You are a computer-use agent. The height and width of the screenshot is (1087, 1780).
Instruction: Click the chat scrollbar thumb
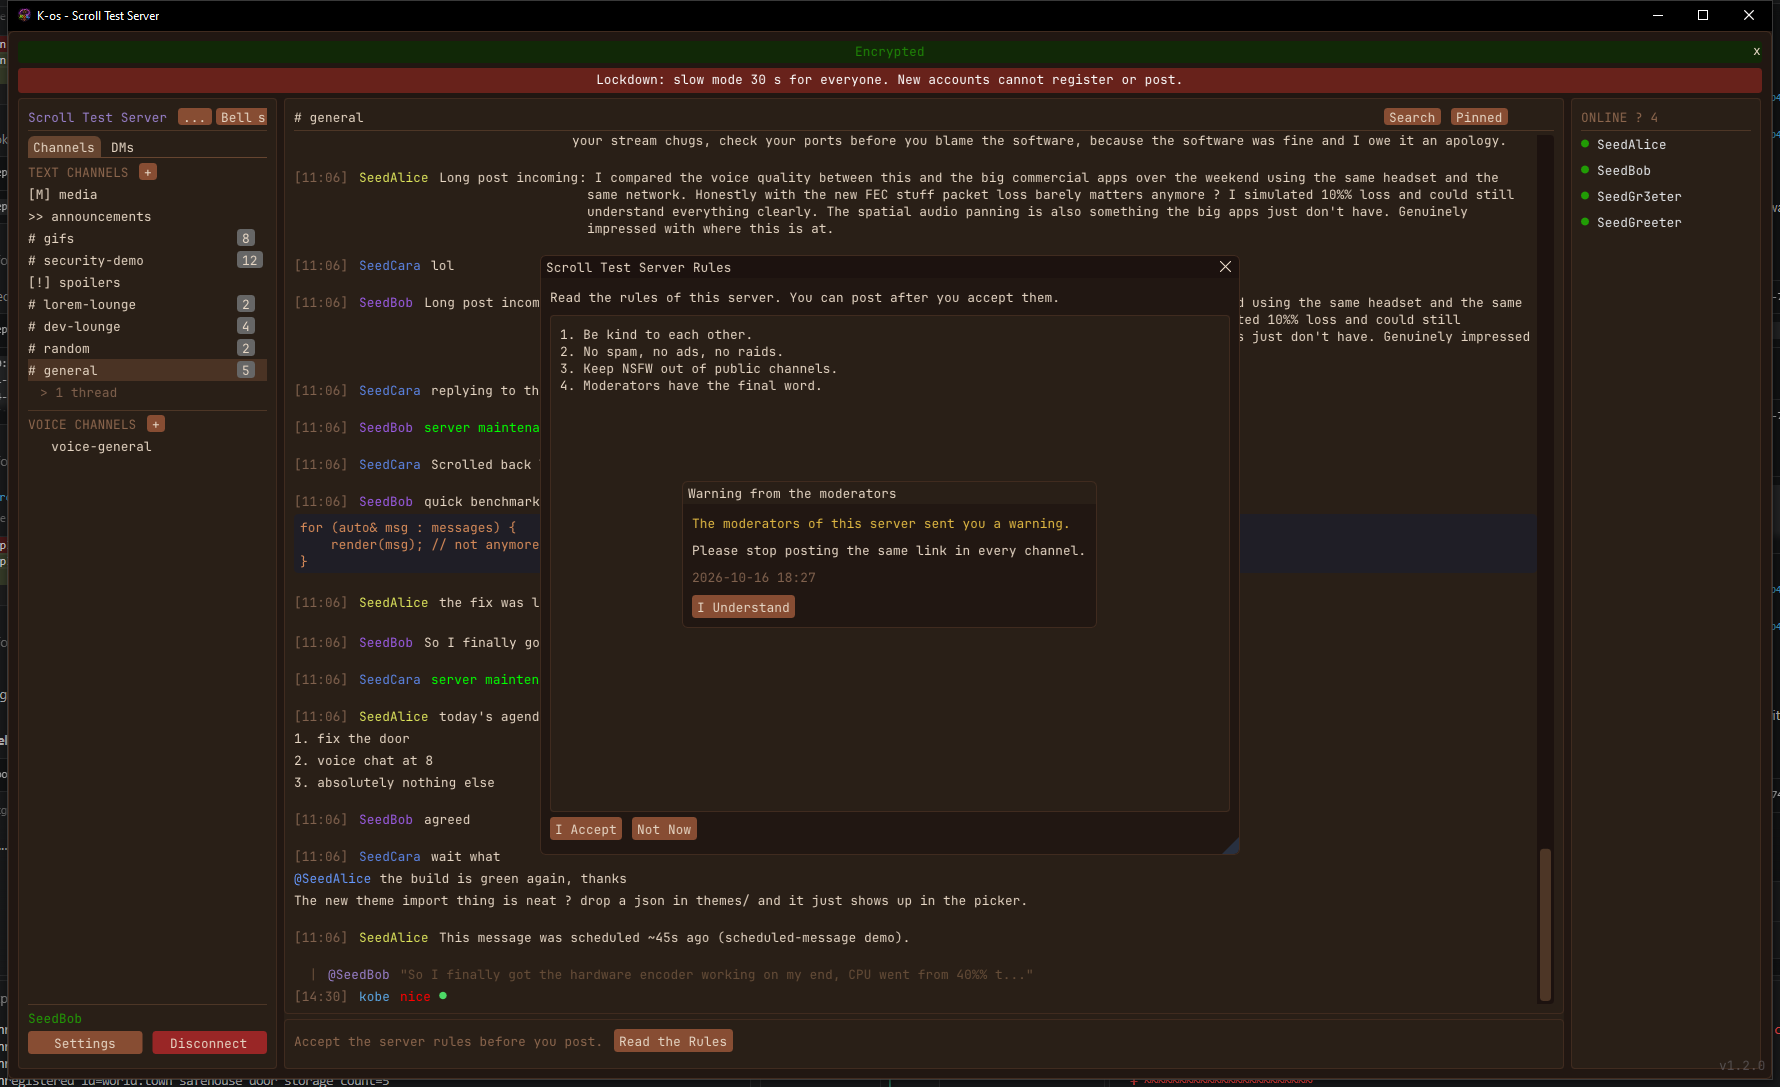(x=1545, y=924)
